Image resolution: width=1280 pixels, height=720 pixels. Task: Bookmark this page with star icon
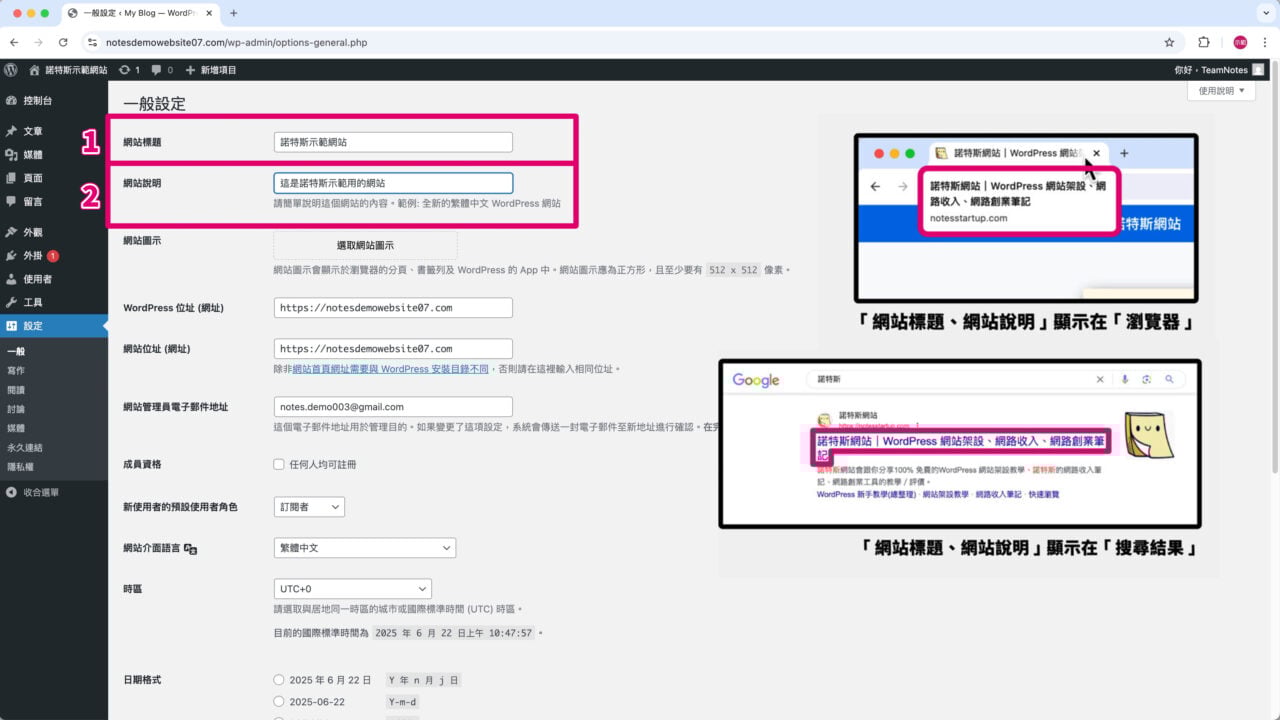pyautogui.click(x=1169, y=43)
